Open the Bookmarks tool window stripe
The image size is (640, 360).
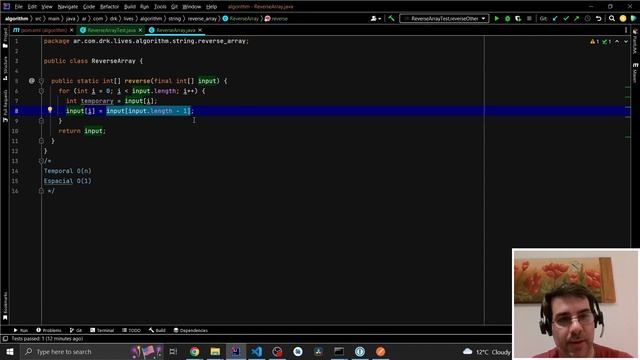pyautogui.click(x=5, y=306)
